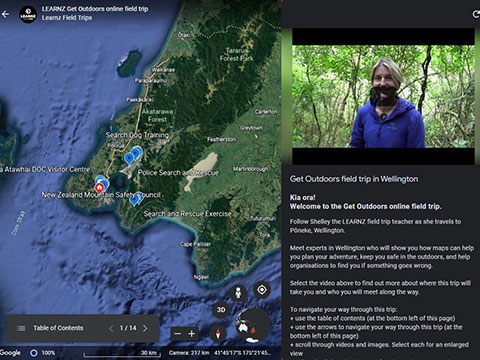Click the Featherston town label

click(221, 139)
